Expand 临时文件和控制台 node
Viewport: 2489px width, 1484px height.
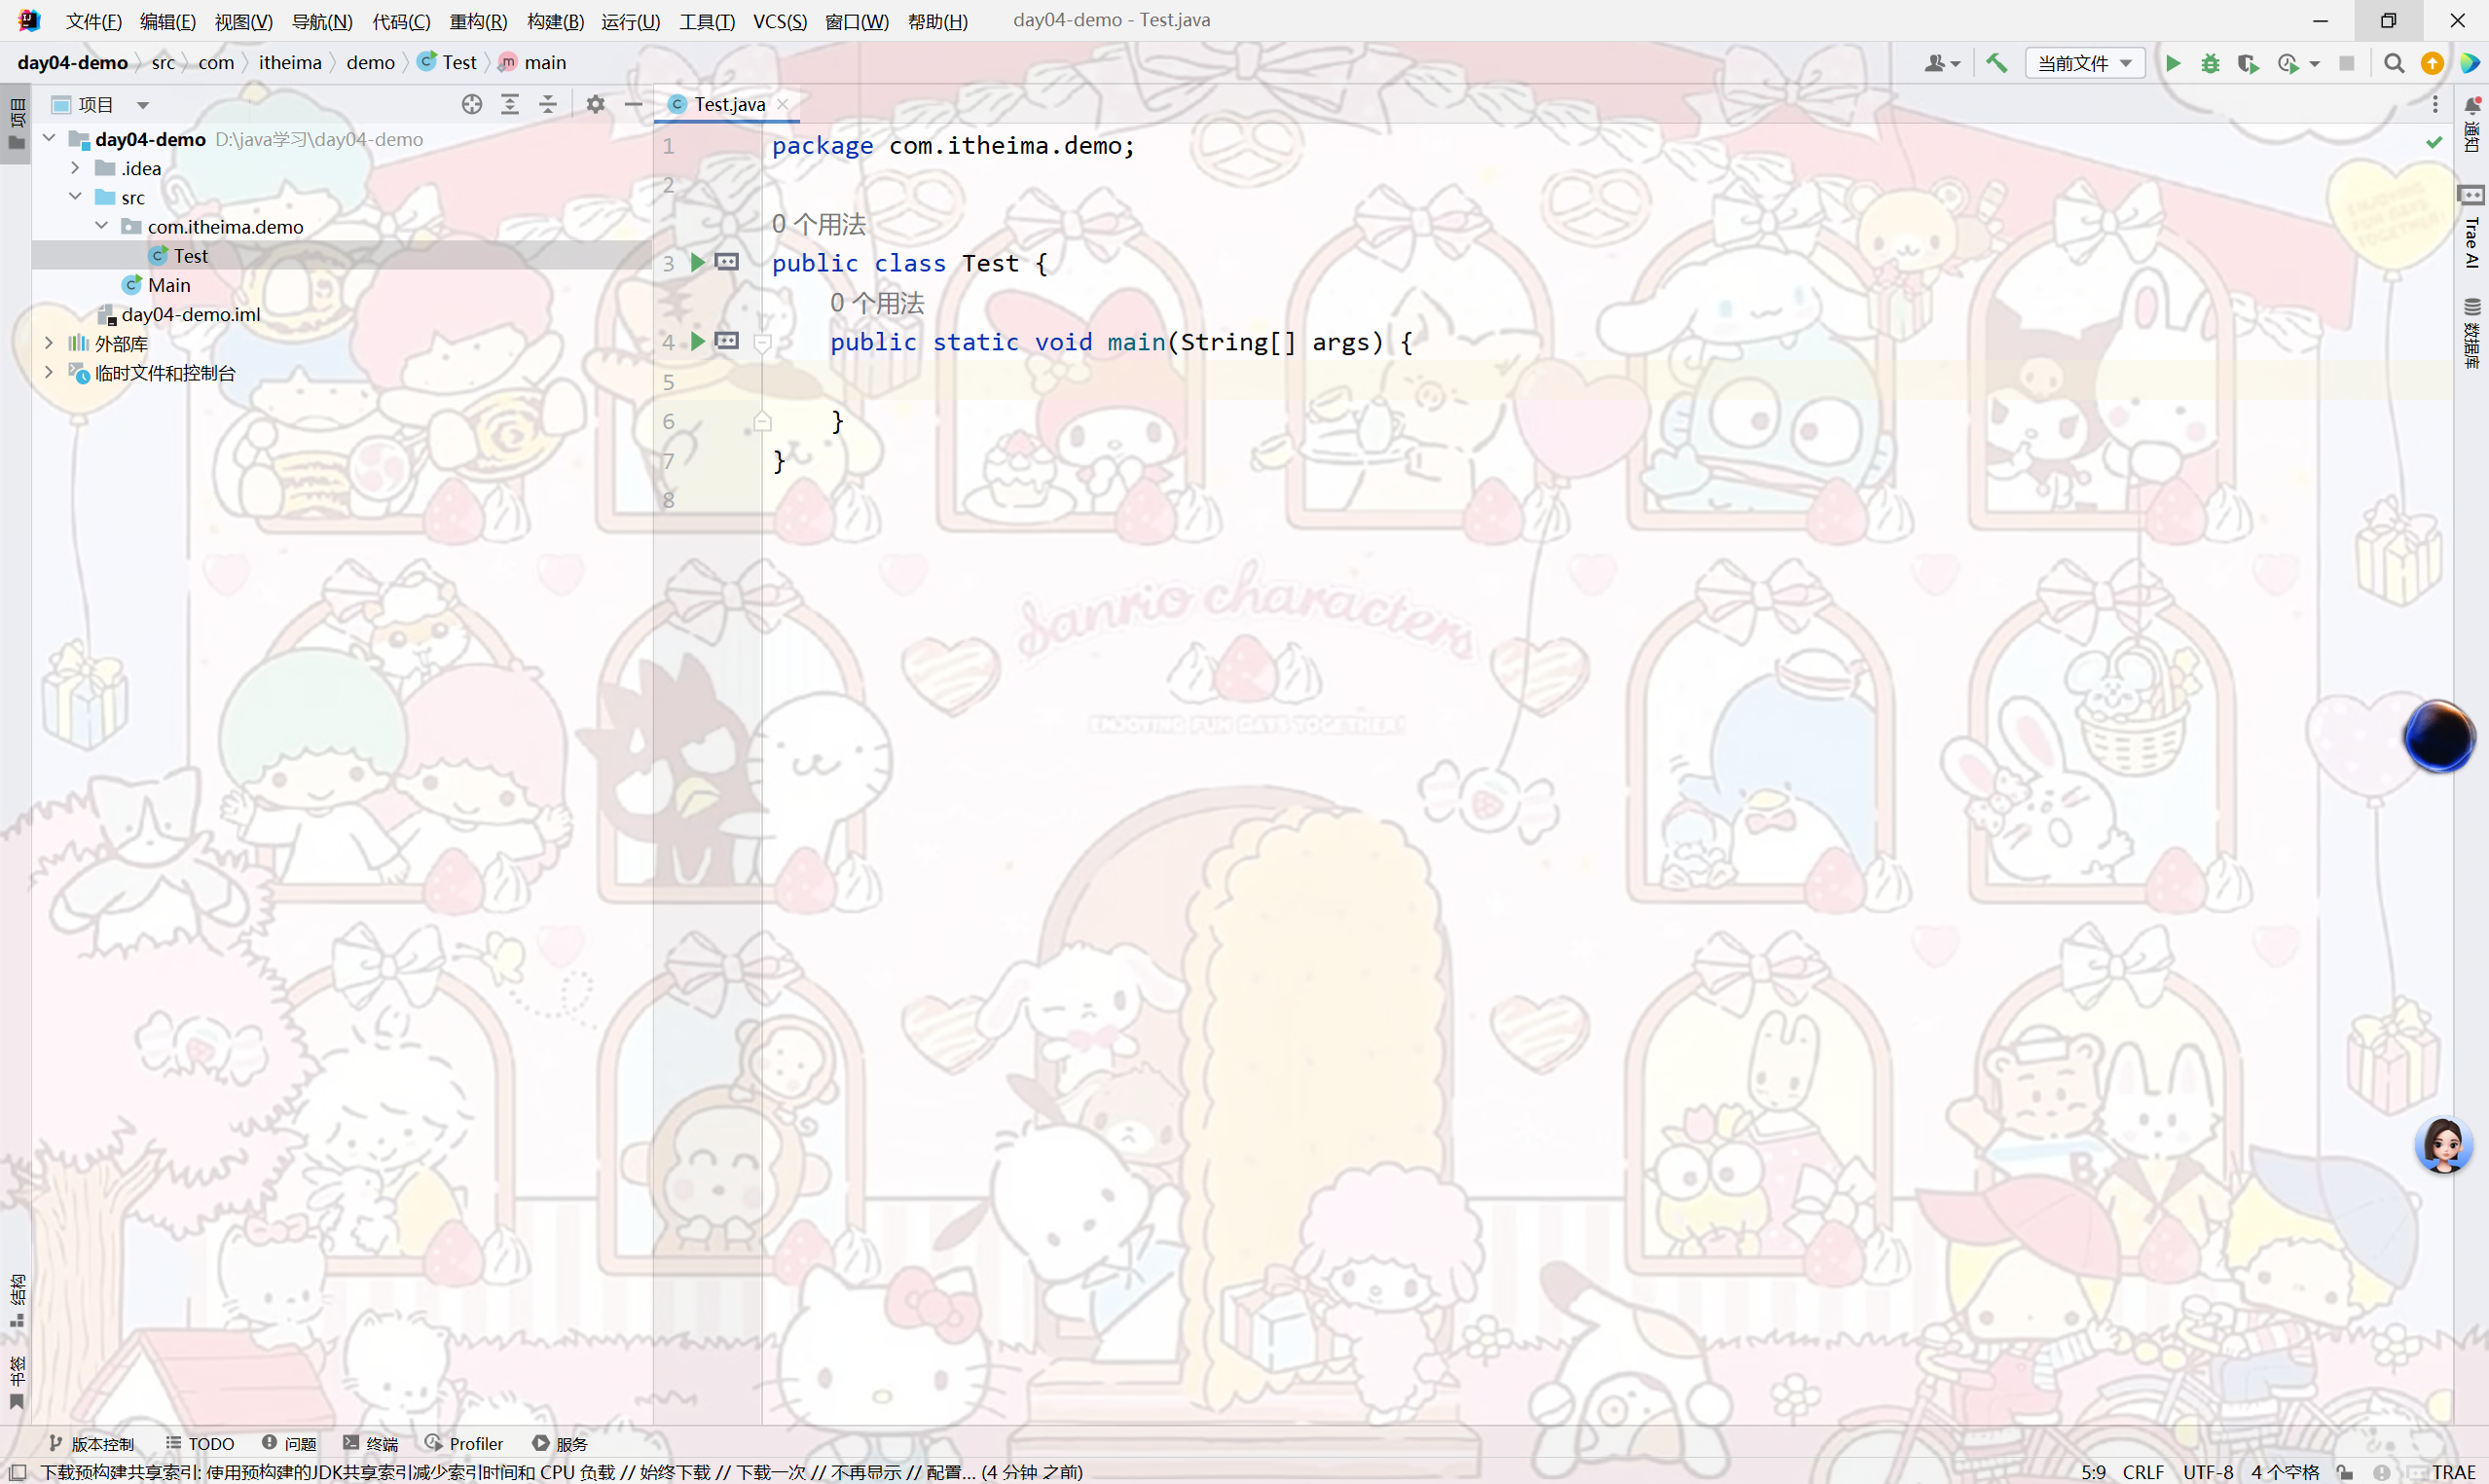[49, 372]
